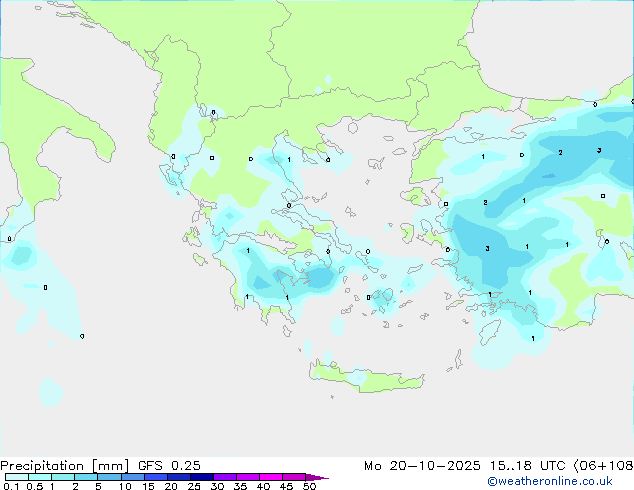Viewport: 634px width, 490px height.
Task: Pick the legend swatch between 45 and 50
Action: (294, 477)
